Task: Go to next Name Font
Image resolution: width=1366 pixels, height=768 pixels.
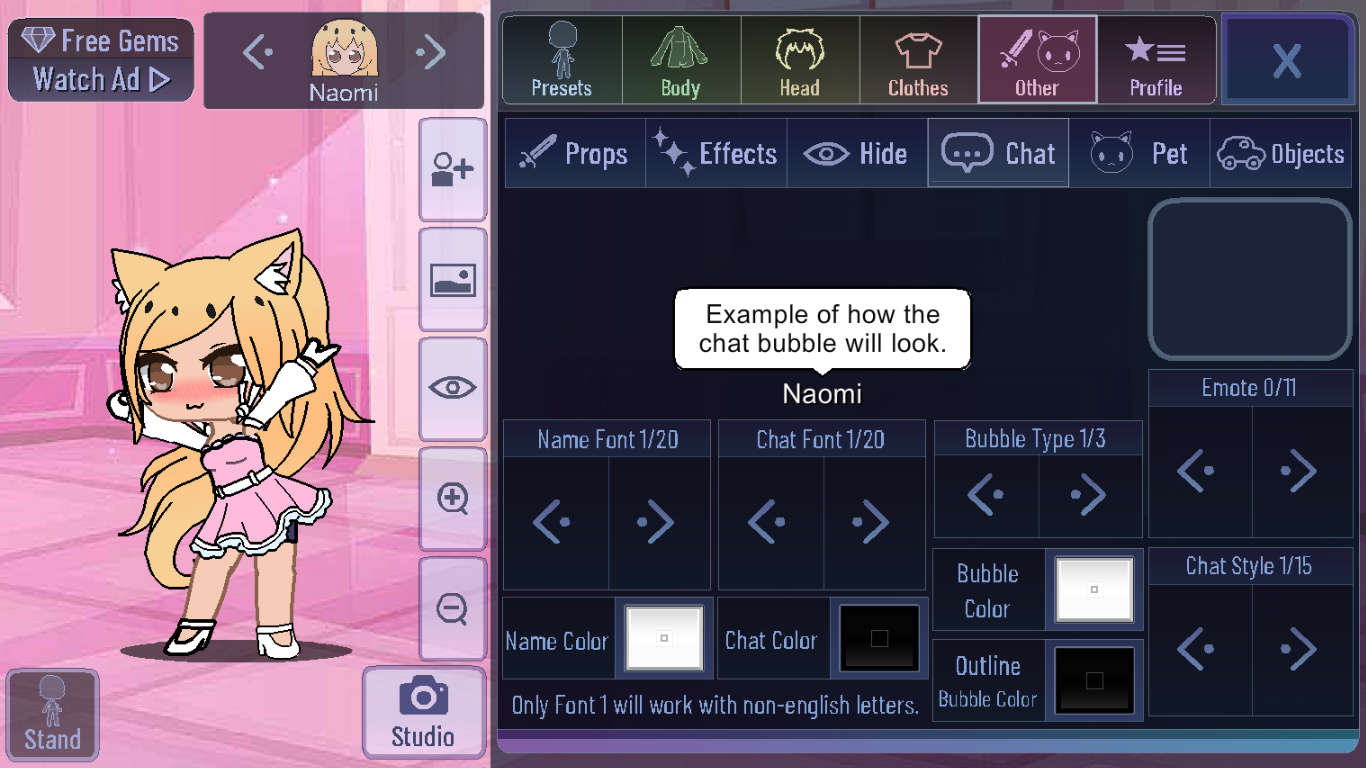Action: (658, 523)
